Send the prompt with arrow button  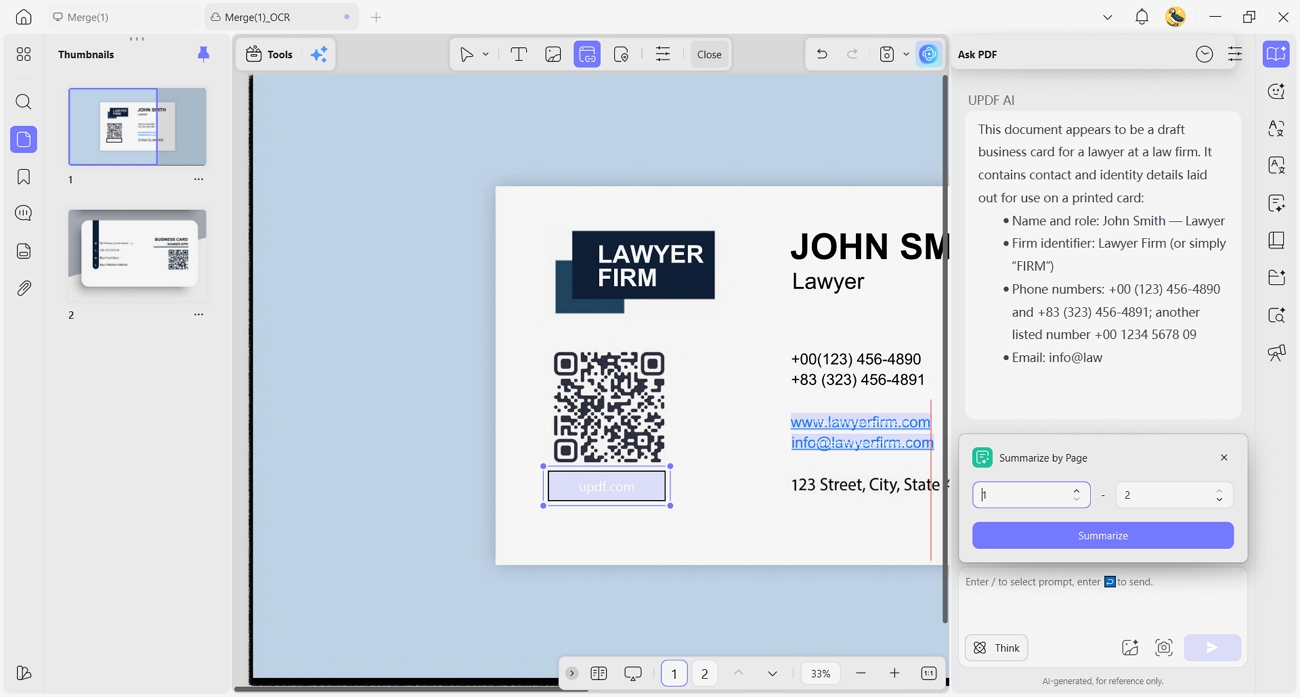click(1212, 648)
